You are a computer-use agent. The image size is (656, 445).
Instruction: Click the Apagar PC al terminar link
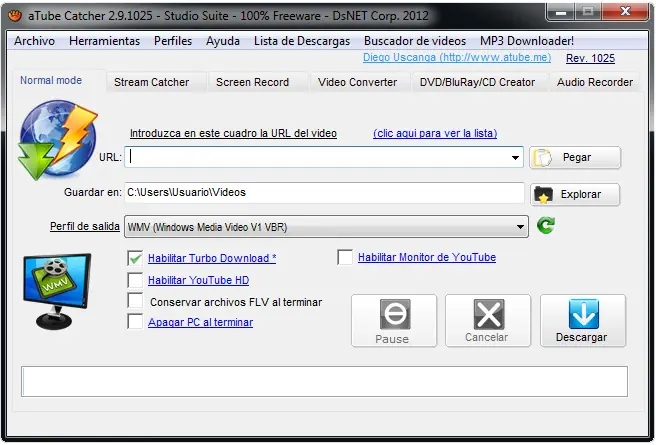click(200, 322)
